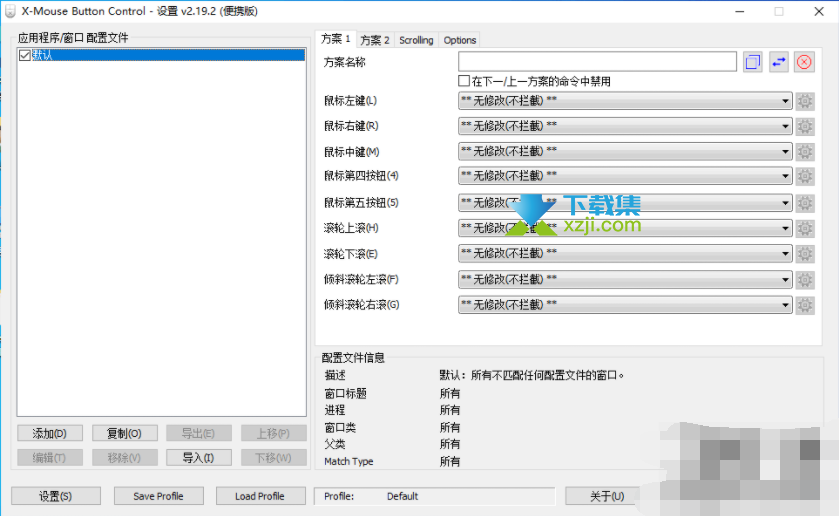Click the Match Type label
The image size is (839, 516).
(349, 461)
